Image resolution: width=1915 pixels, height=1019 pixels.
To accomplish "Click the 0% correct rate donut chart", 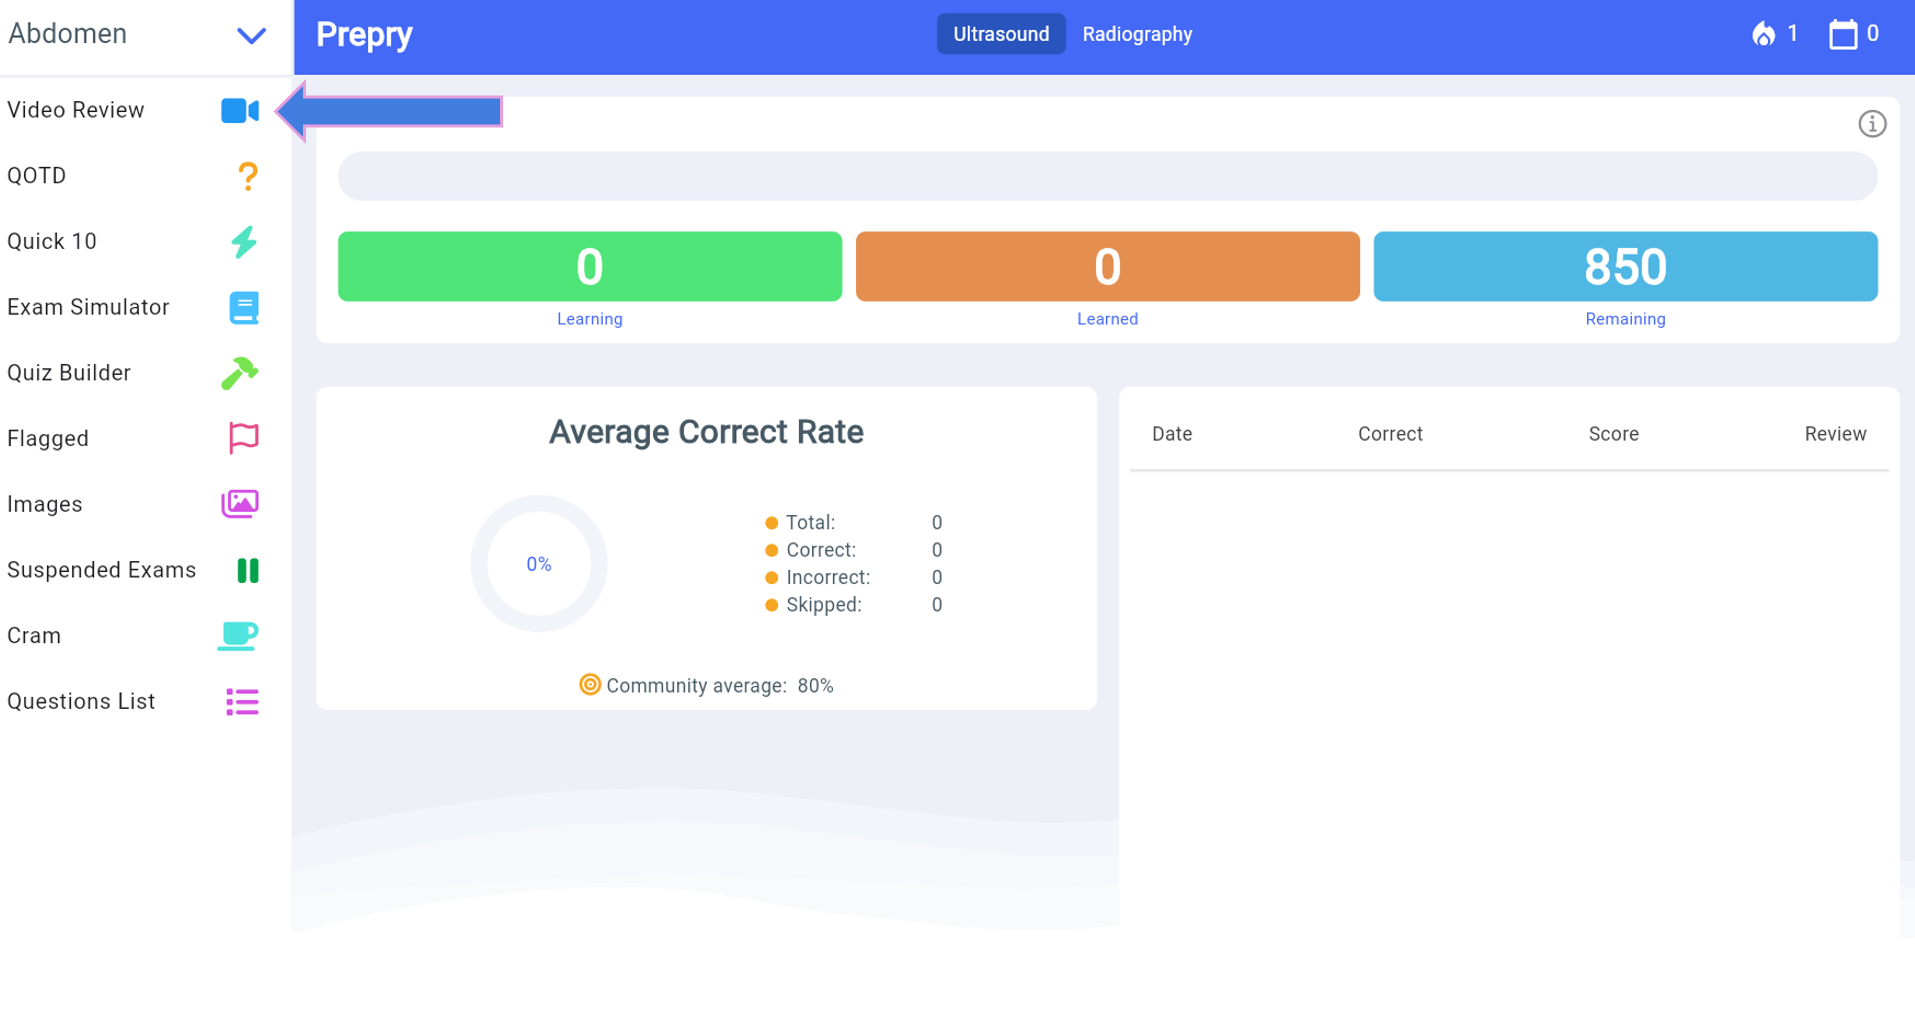I will pyautogui.click(x=539, y=564).
